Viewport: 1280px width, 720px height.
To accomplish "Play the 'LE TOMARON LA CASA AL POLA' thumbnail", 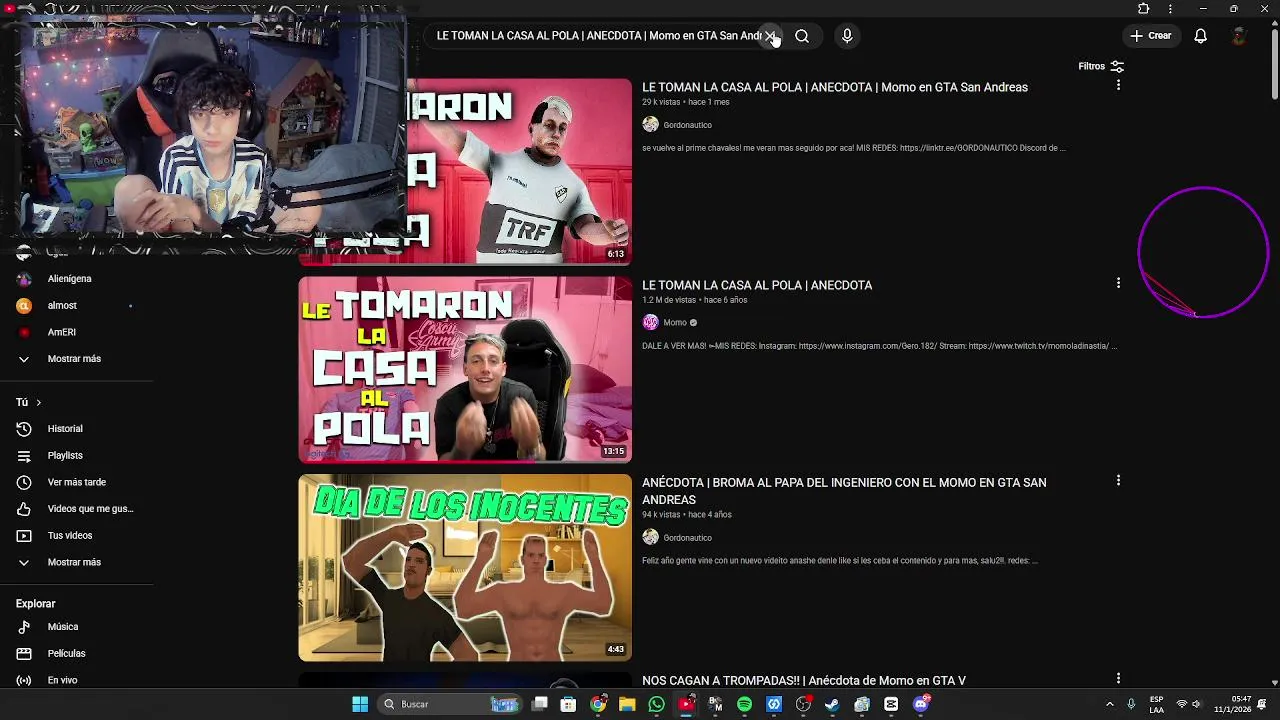I will point(465,369).
